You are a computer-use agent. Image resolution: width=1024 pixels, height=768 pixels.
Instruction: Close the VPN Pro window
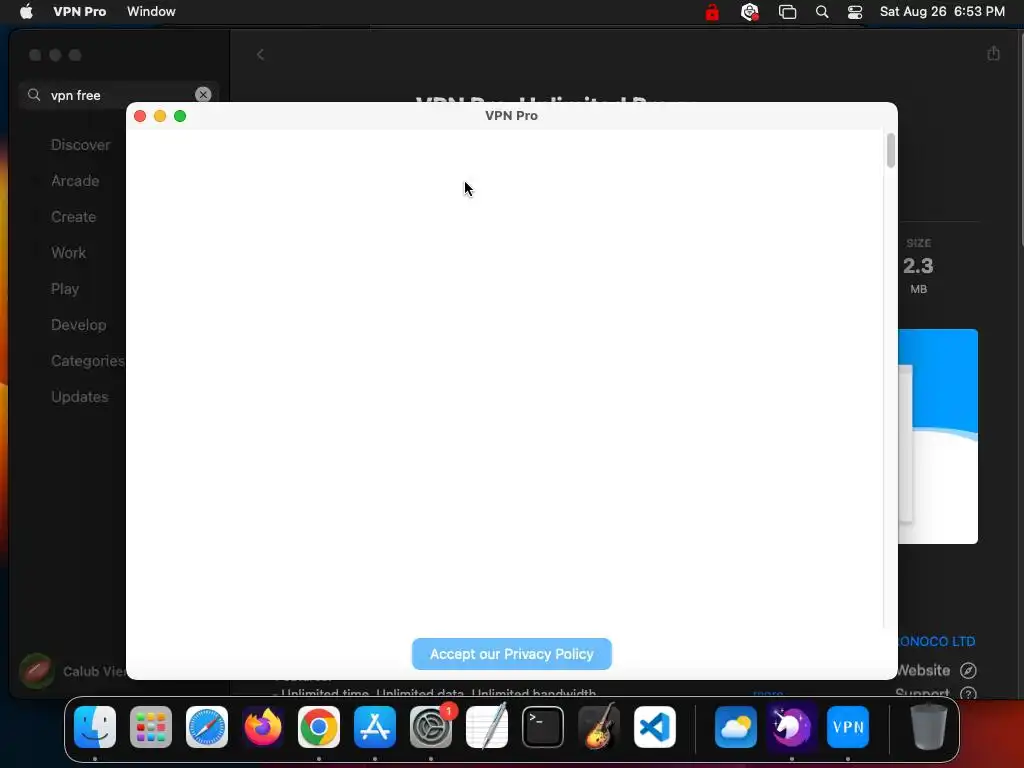[x=140, y=116]
